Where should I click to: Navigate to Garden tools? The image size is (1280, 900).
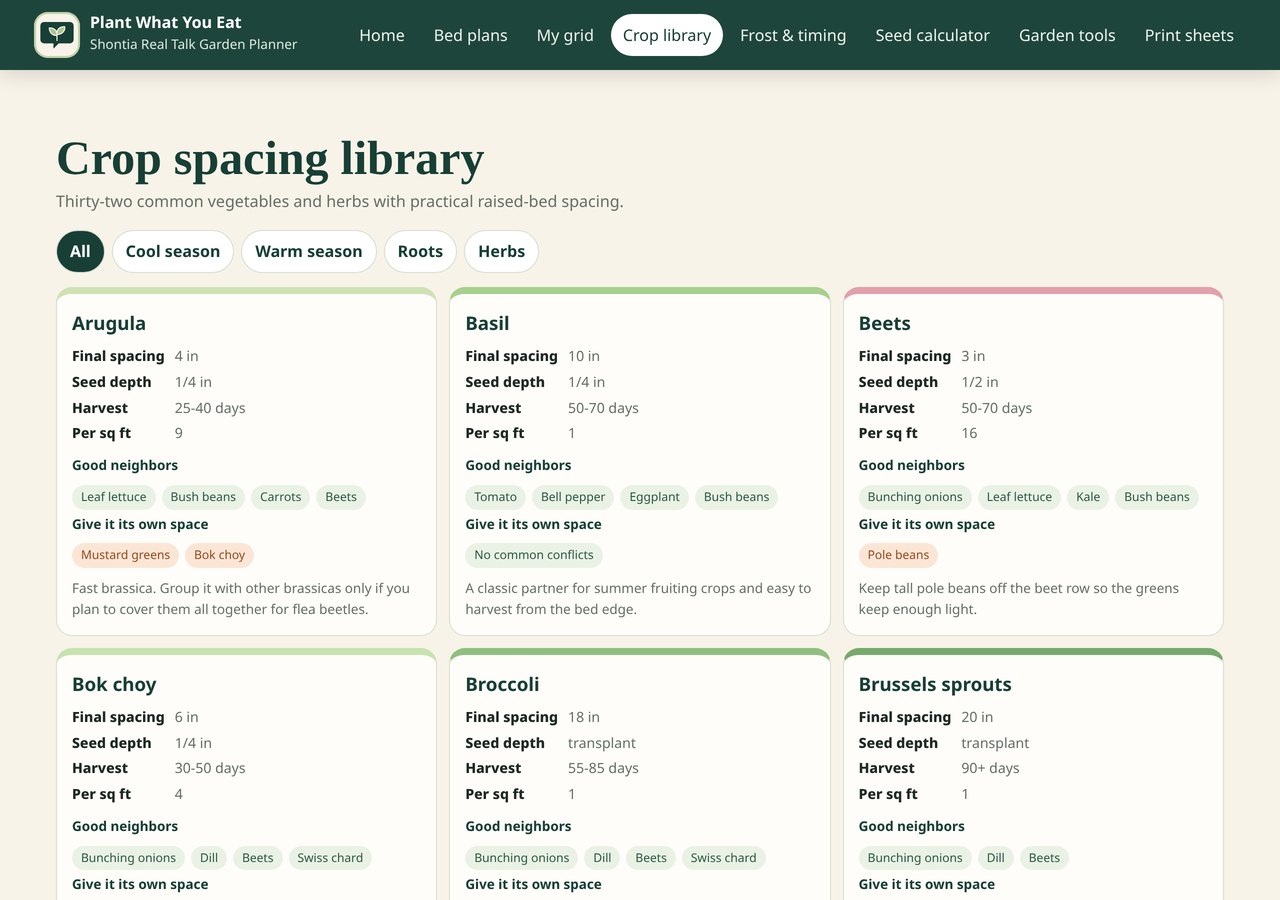pyautogui.click(x=1067, y=35)
